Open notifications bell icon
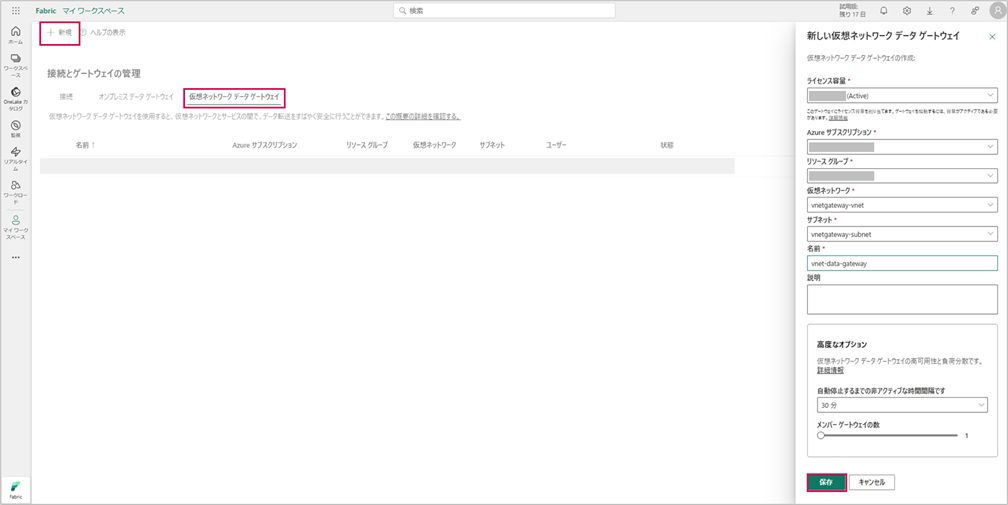 coord(883,11)
